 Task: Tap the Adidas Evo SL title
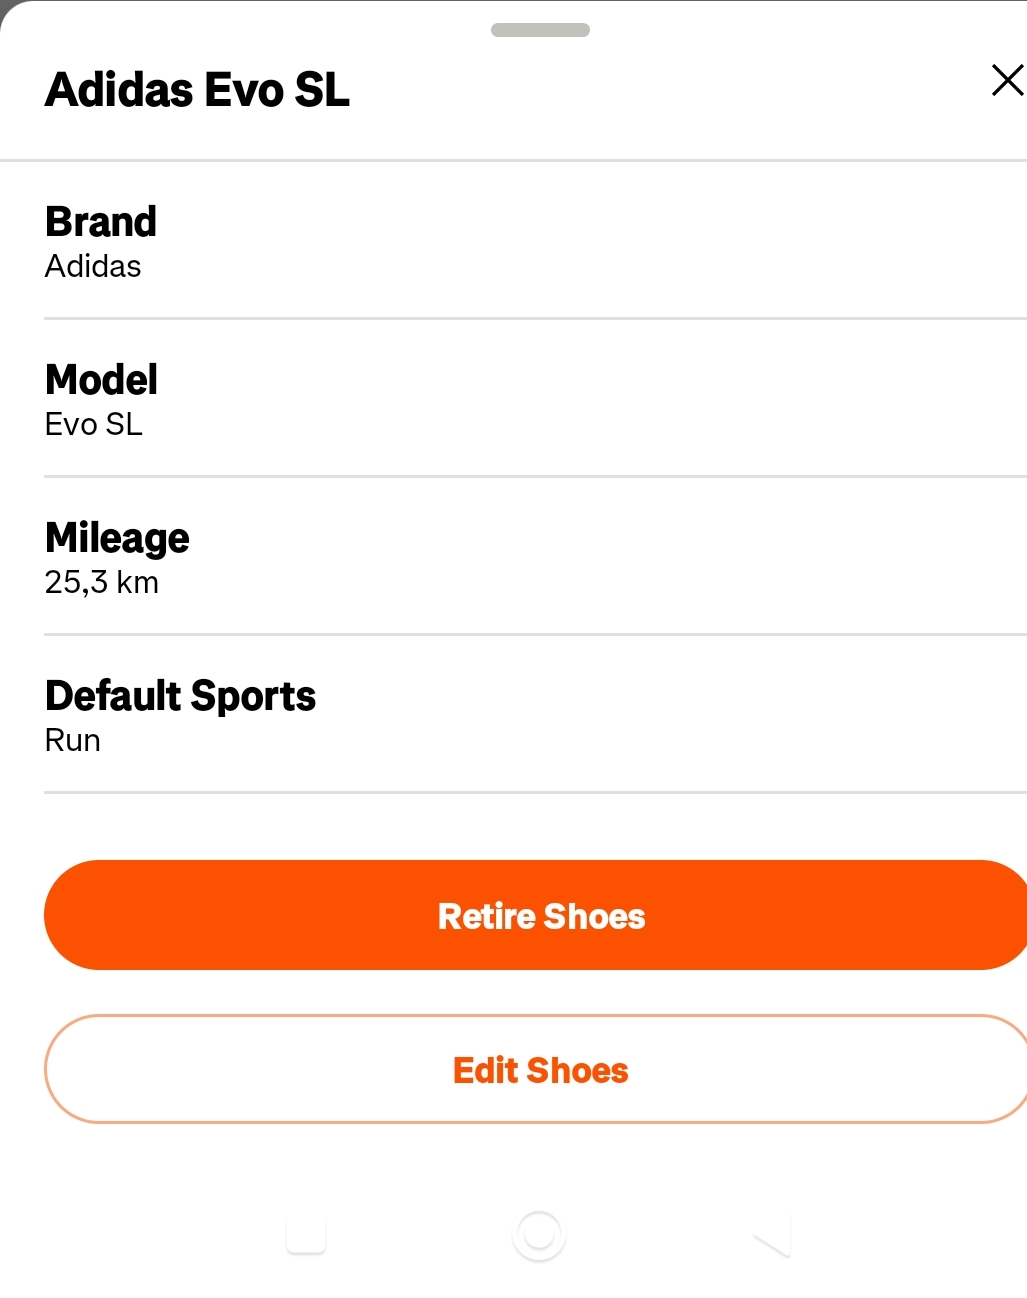tap(197, 90)
